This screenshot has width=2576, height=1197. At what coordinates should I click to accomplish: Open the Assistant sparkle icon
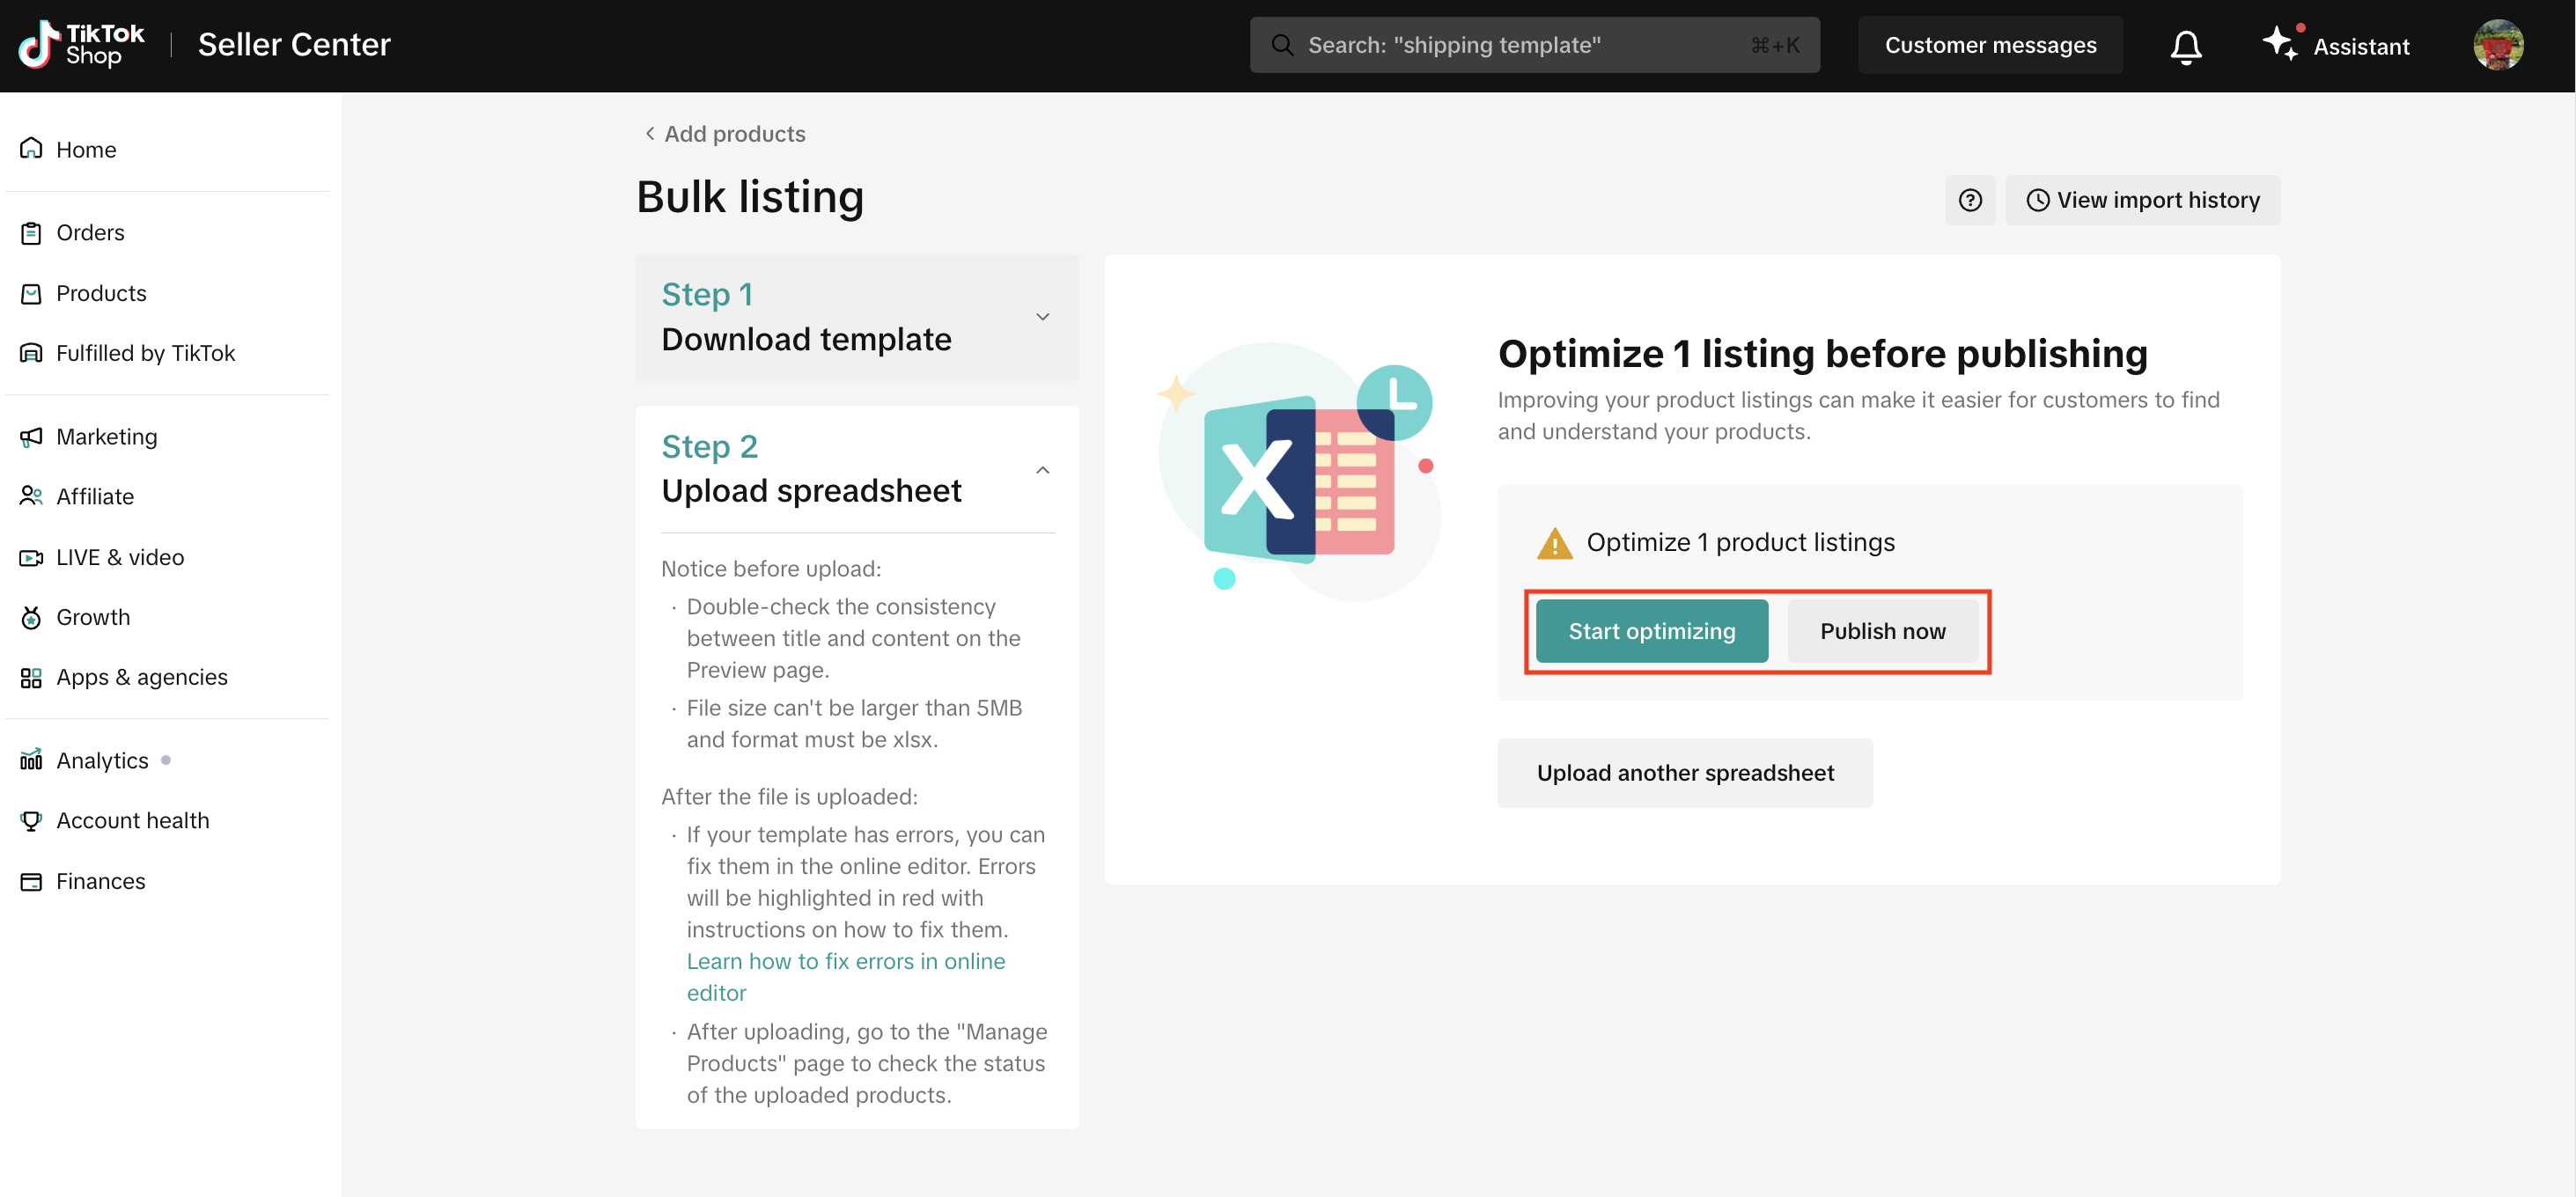[2281, 44]
